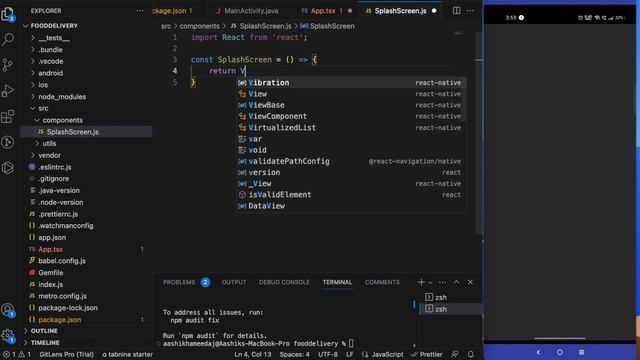Screen dimensions: 640x360
Task: Split the editor to the right
Action: point(456,11)
